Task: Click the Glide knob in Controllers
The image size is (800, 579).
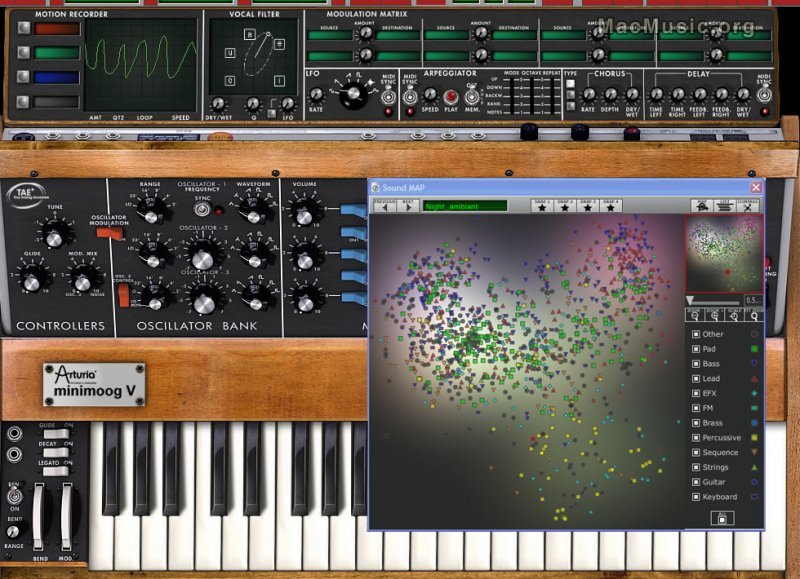Action: 32,280
